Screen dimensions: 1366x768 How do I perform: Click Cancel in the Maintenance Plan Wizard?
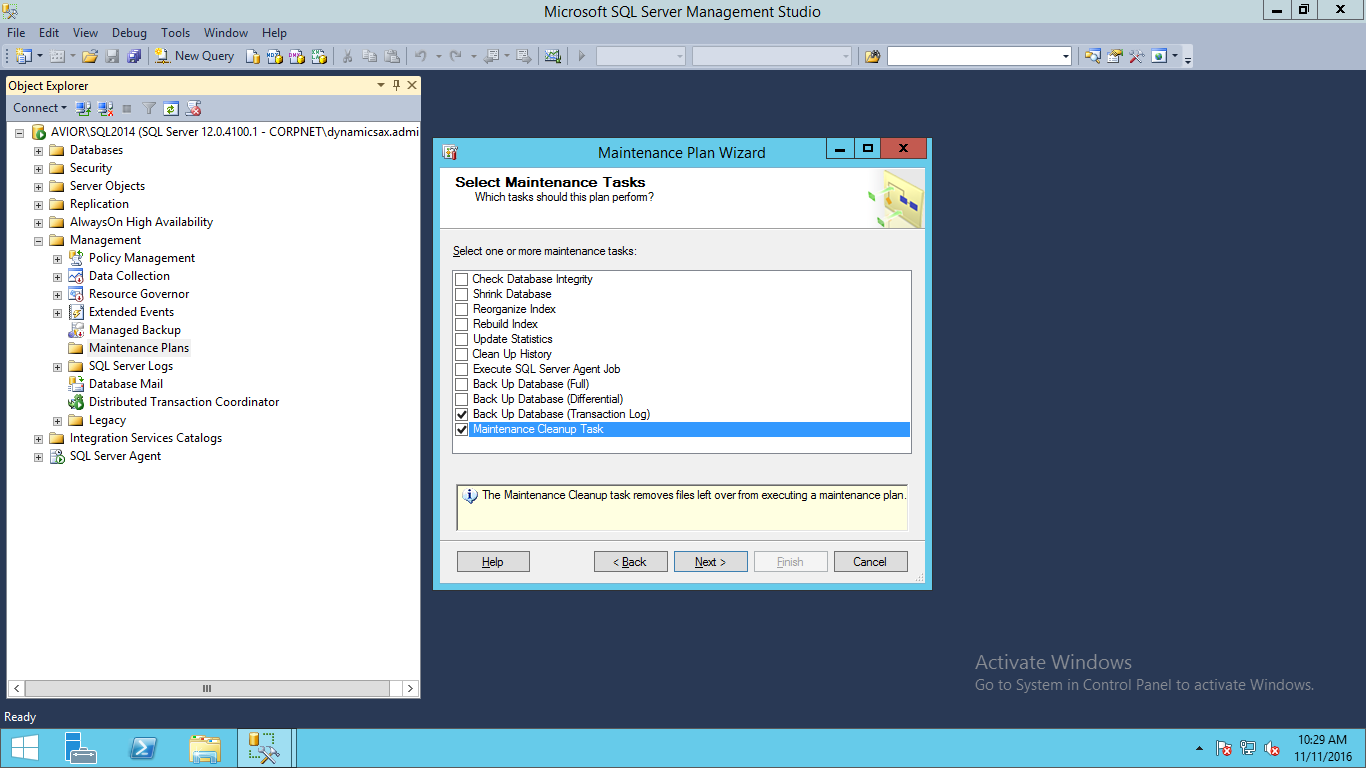click(870, 562)
